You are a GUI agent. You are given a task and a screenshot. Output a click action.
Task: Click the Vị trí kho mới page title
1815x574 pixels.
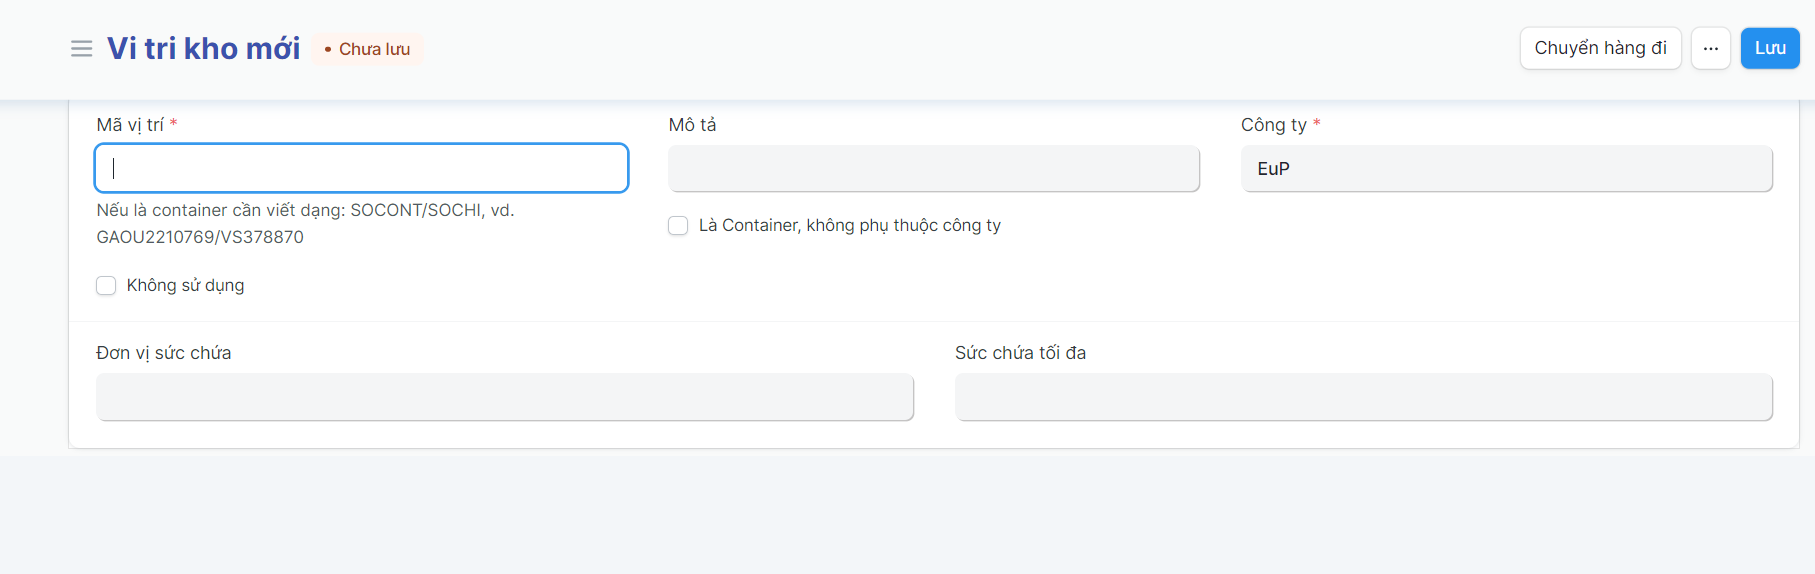click(x=203, y=49)
